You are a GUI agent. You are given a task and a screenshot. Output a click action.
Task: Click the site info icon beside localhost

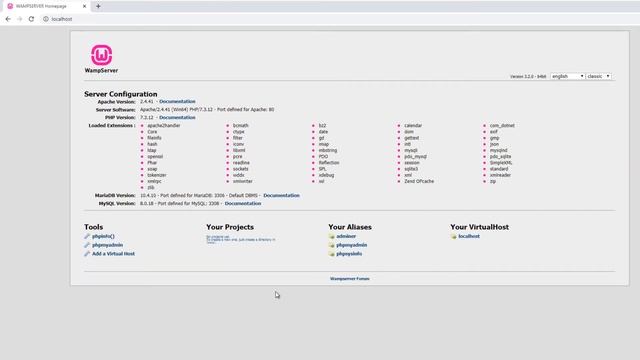(46, 19)
